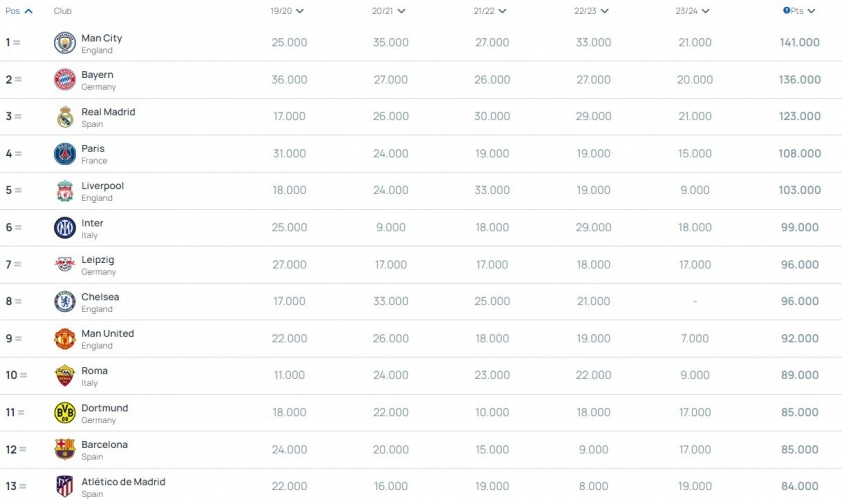Click the Paris club crest
842x499 pixels.
pyautogui.click(x=65, y=154)
